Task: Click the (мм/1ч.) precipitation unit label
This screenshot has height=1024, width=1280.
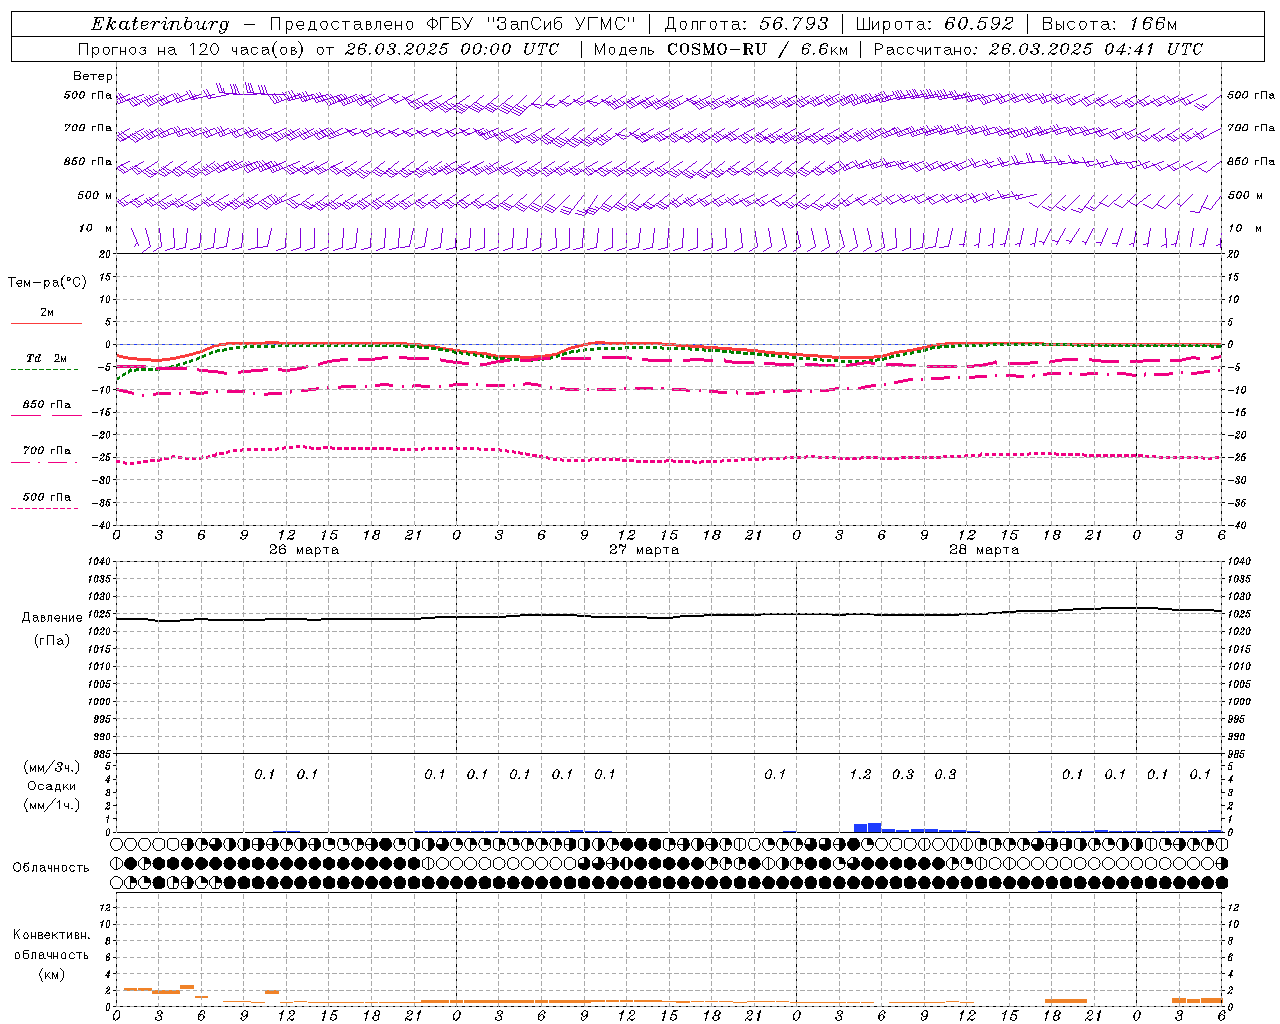Action: 52,805
